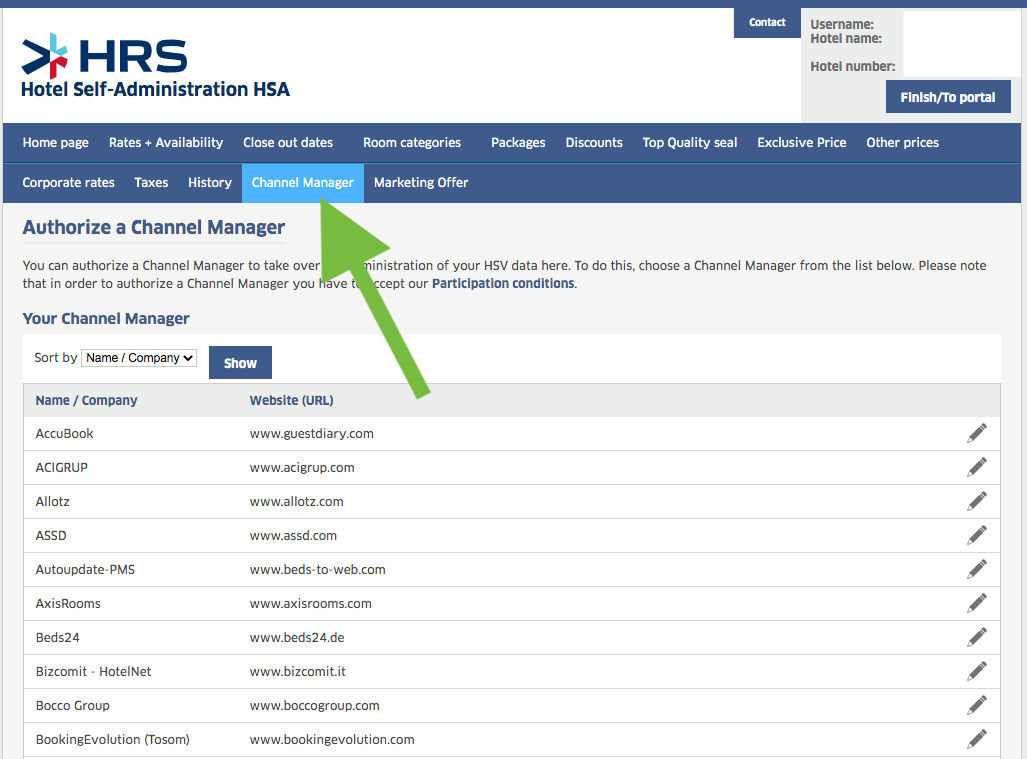Click www.guestdiary.com URL text
The image size is (1027, 759).
312,434
